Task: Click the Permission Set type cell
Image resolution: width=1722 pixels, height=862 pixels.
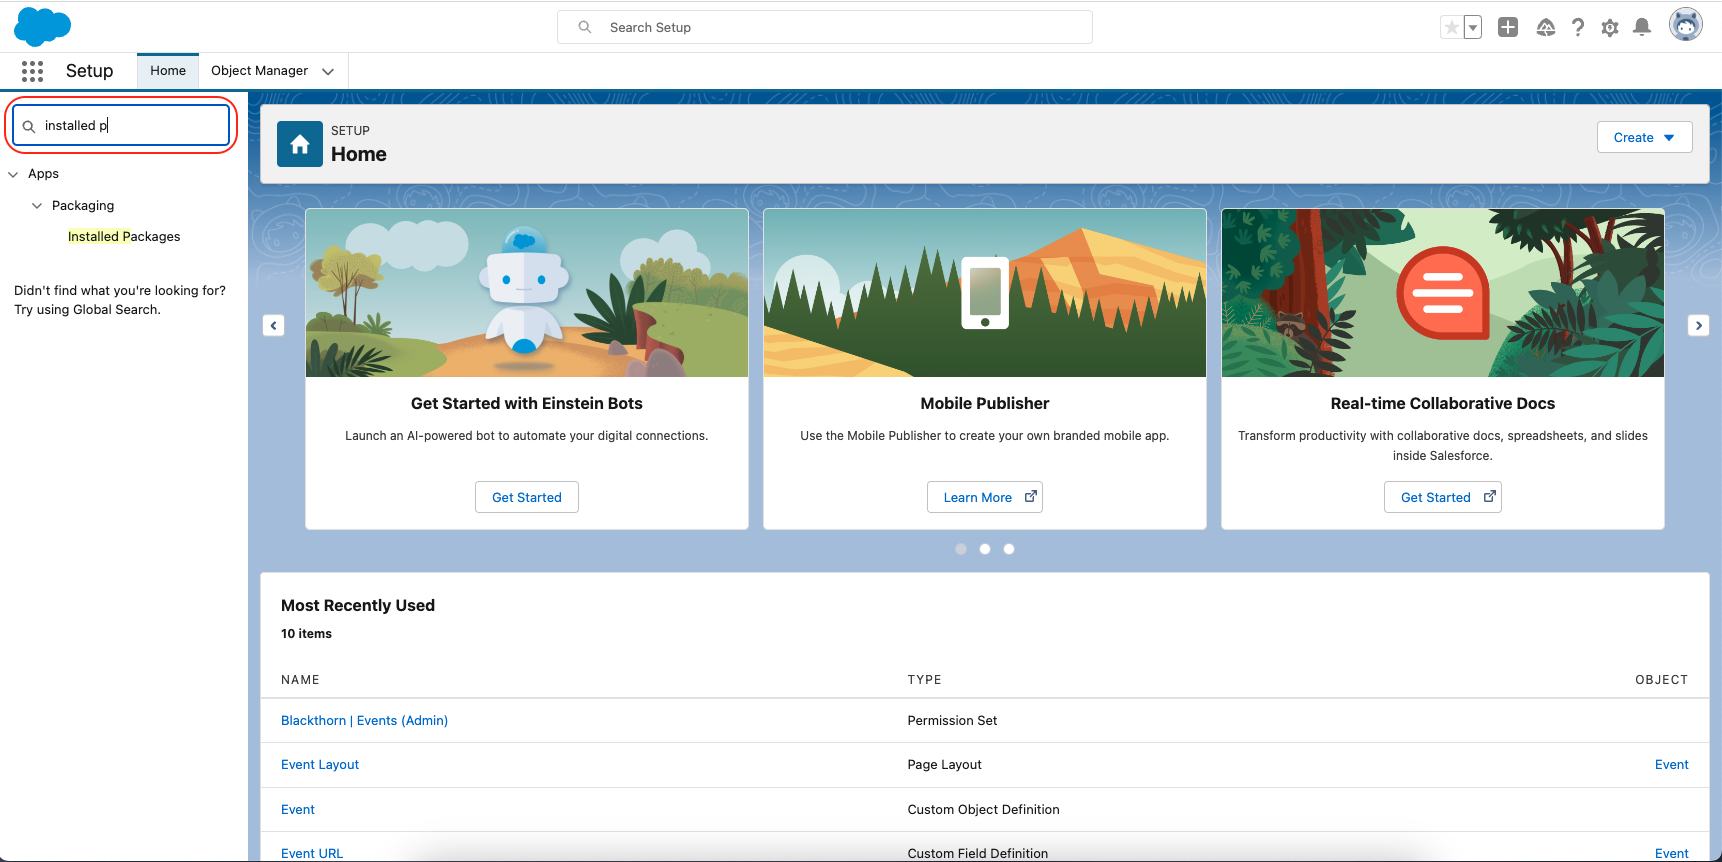Action: [x=952, y=721]
